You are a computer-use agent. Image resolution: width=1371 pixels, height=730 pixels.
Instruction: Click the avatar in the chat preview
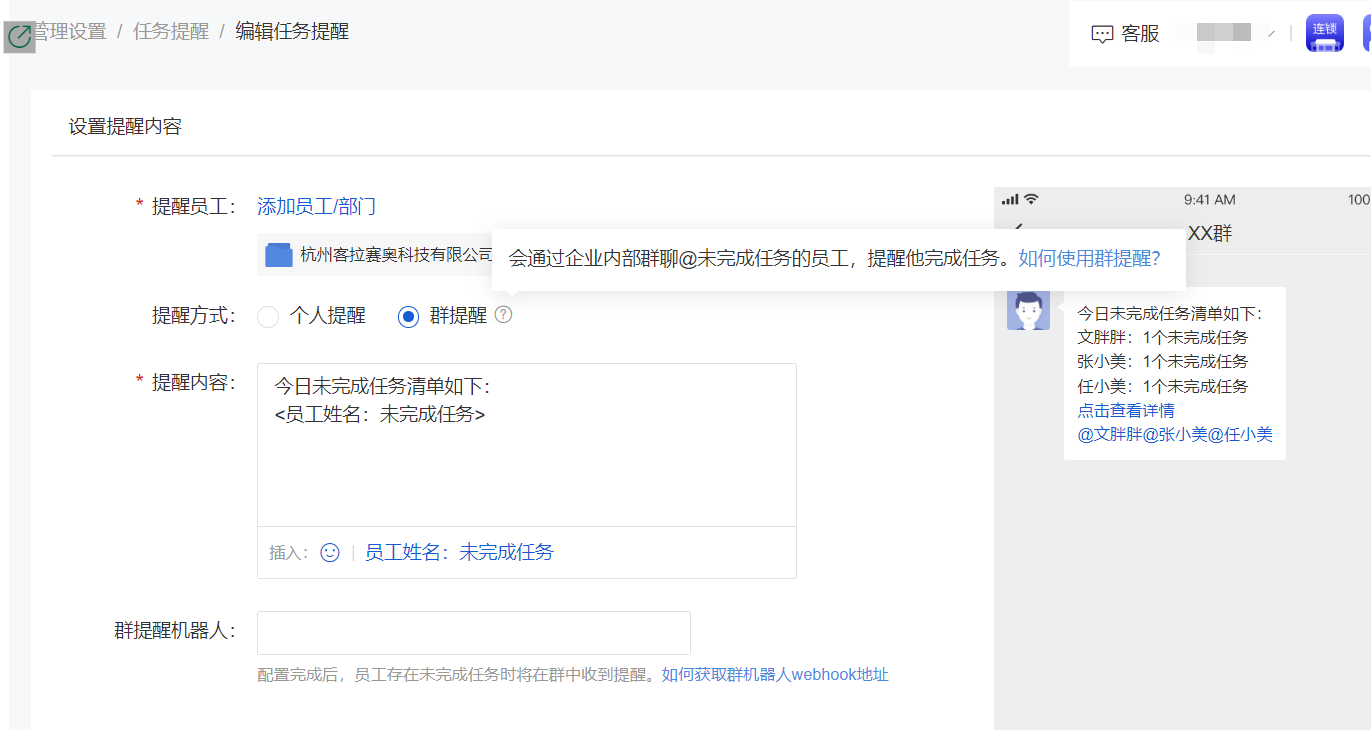point(1028,308)
